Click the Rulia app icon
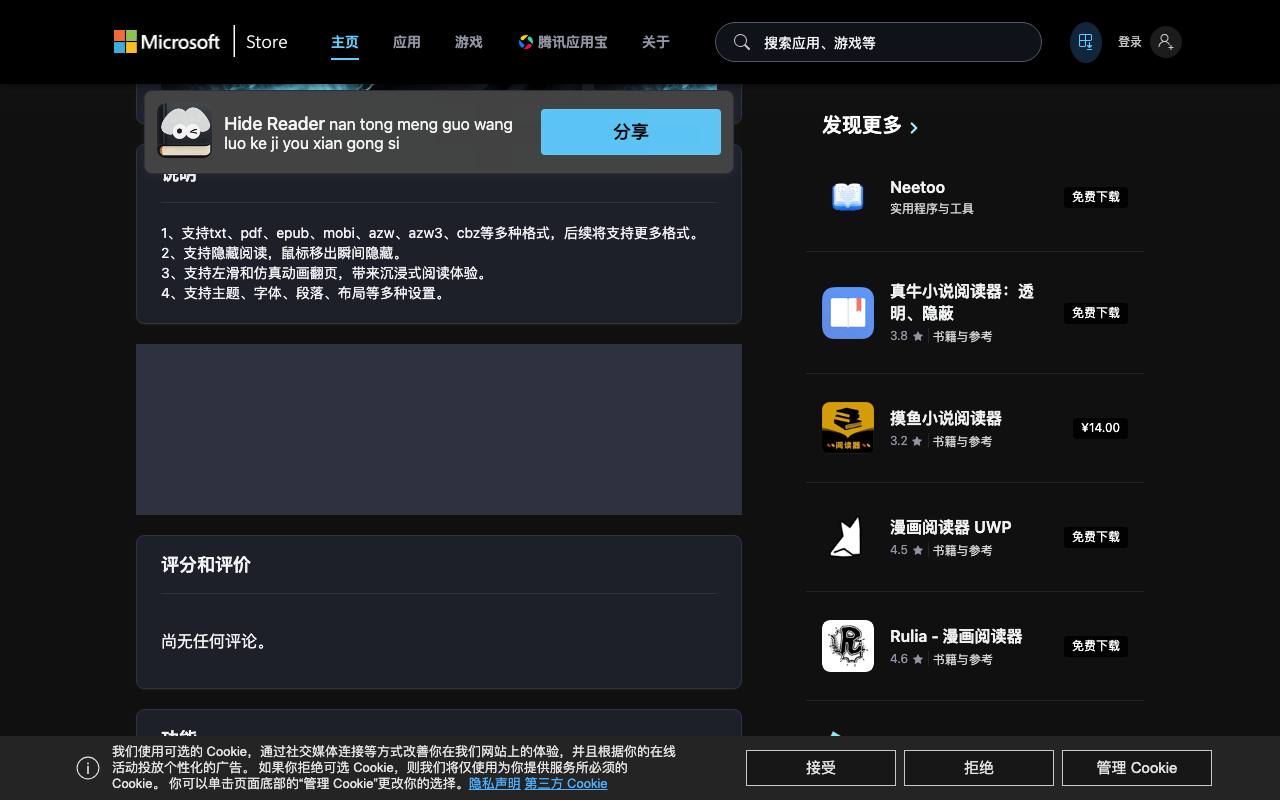The image size is (1280, 800). [848, 646]
